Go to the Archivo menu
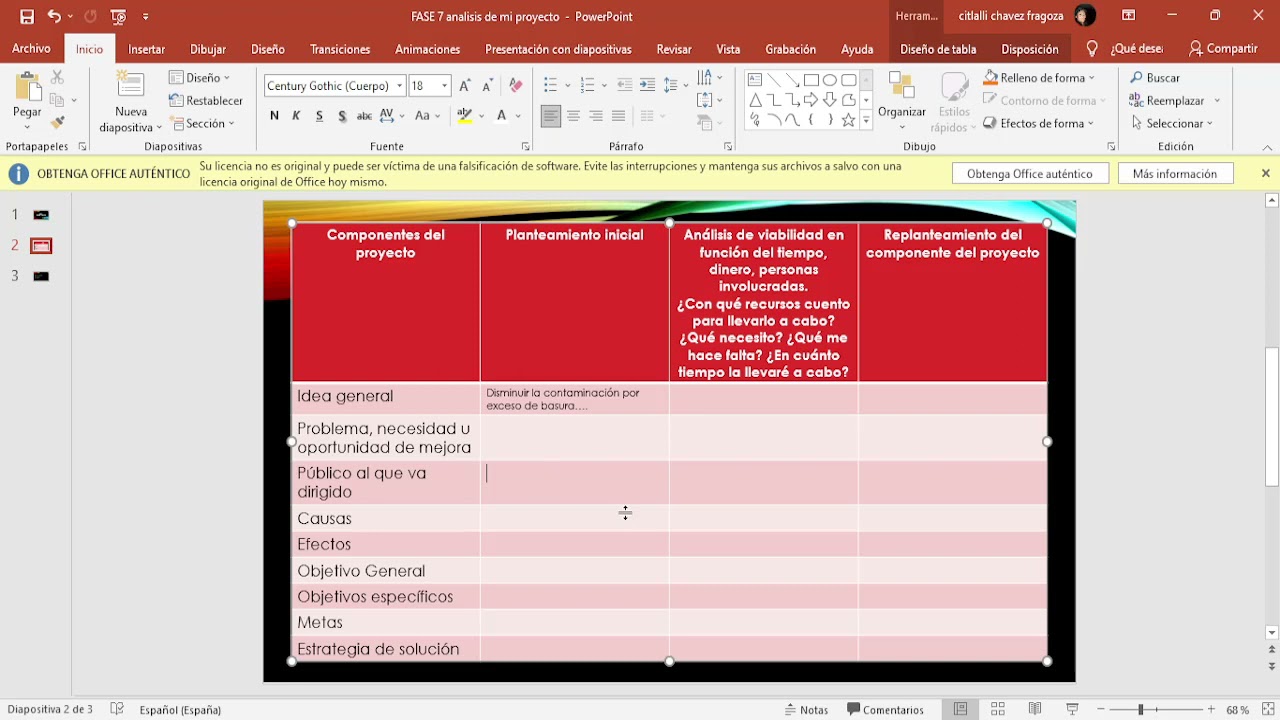 click(31, 49)
